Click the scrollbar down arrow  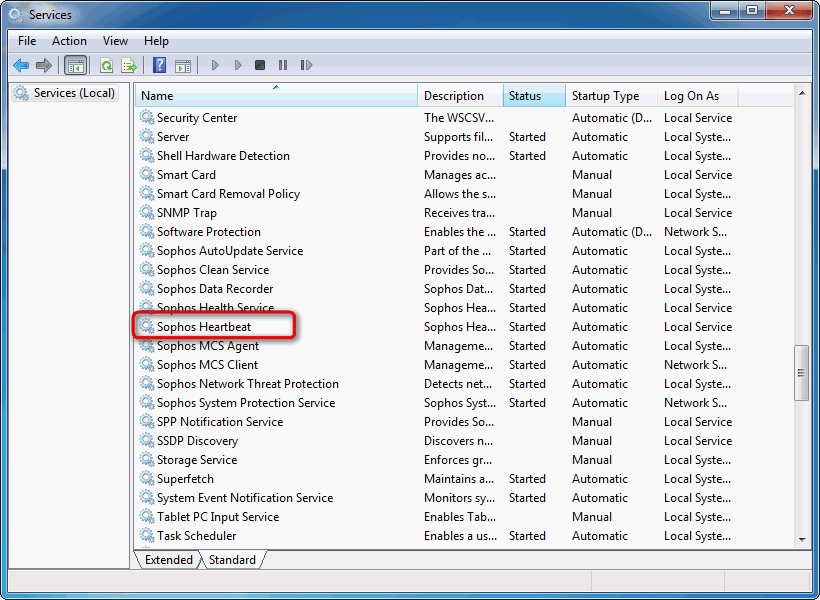(x=802, y=540)
